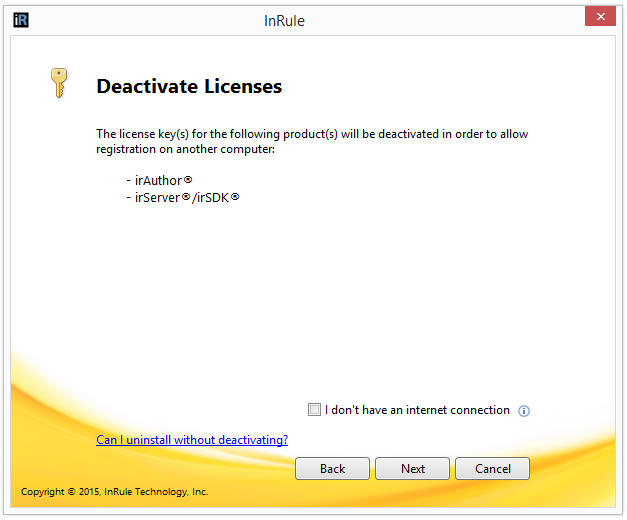Check "I don't have an internet connection" box

(314, 410)
